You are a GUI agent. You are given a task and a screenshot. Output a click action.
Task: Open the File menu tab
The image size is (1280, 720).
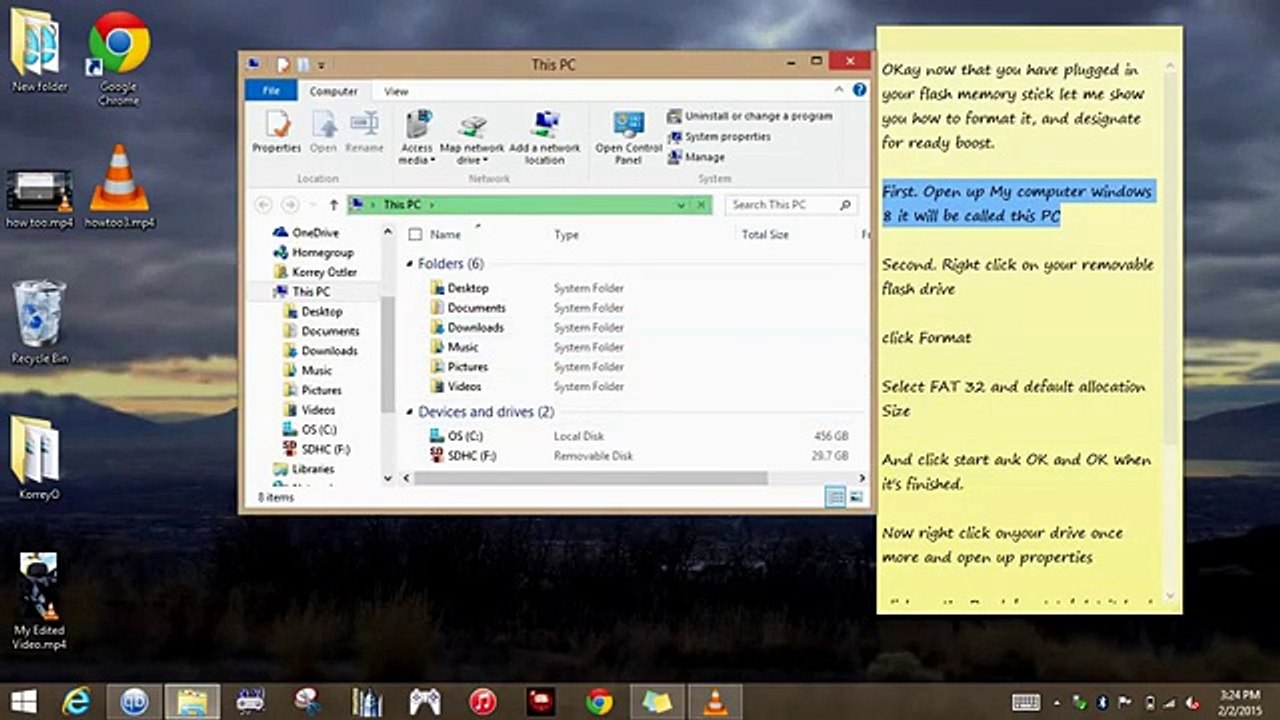[271, 91]
